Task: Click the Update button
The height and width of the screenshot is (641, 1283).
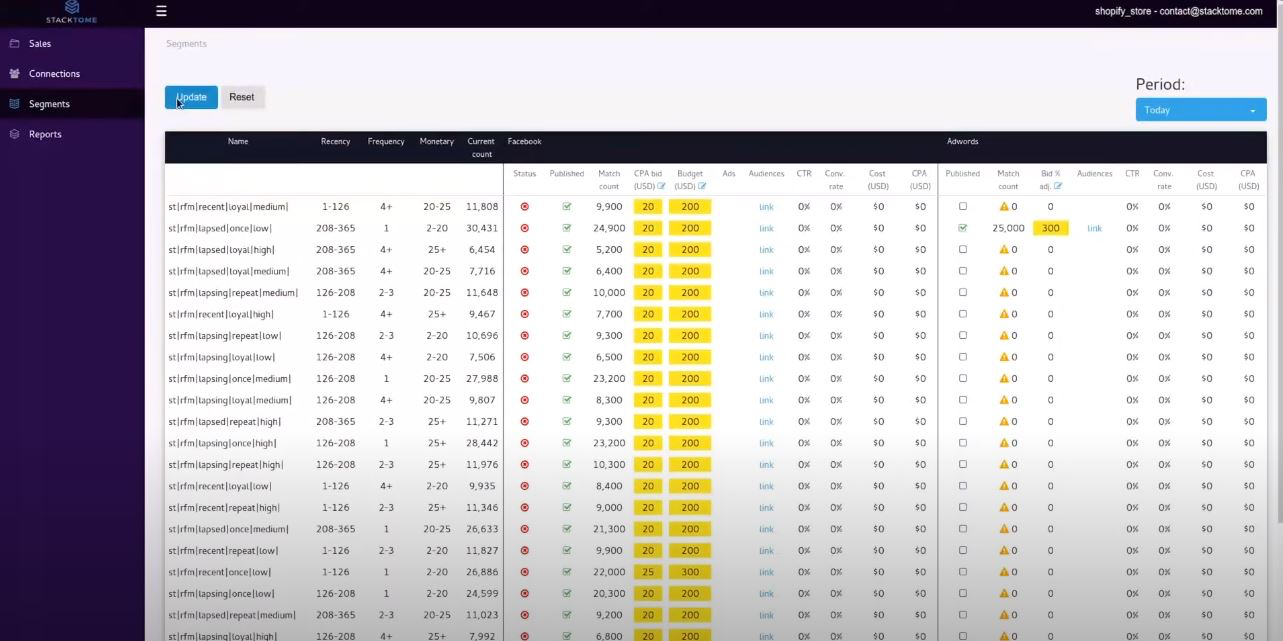Action: (191, 97)
